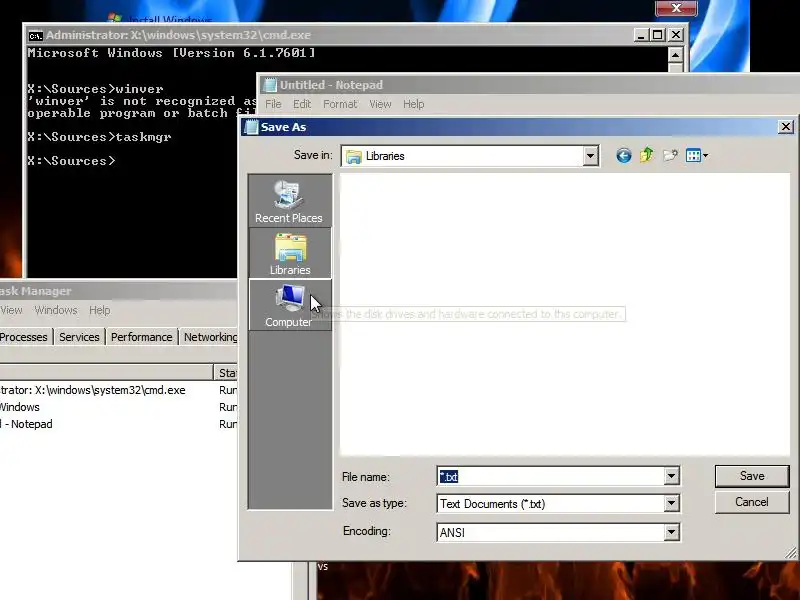Open Task Manager's Help menu
Image resolution: width=800 pixels, height=600 pixels.
tap(99, 310)
